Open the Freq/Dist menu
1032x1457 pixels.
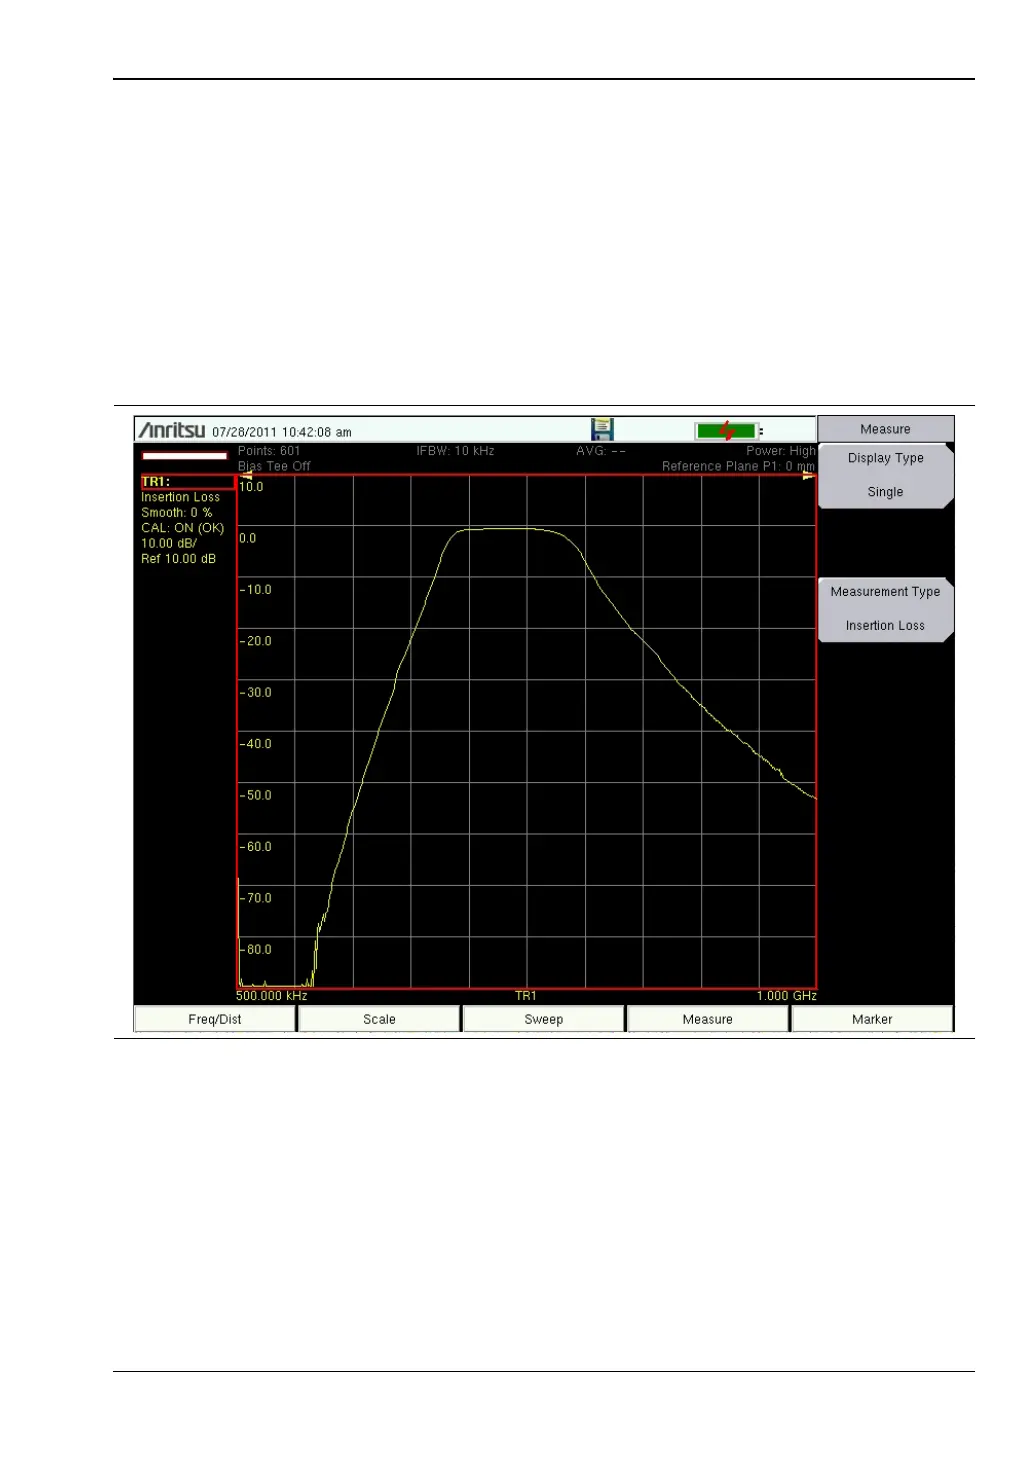215,1019
